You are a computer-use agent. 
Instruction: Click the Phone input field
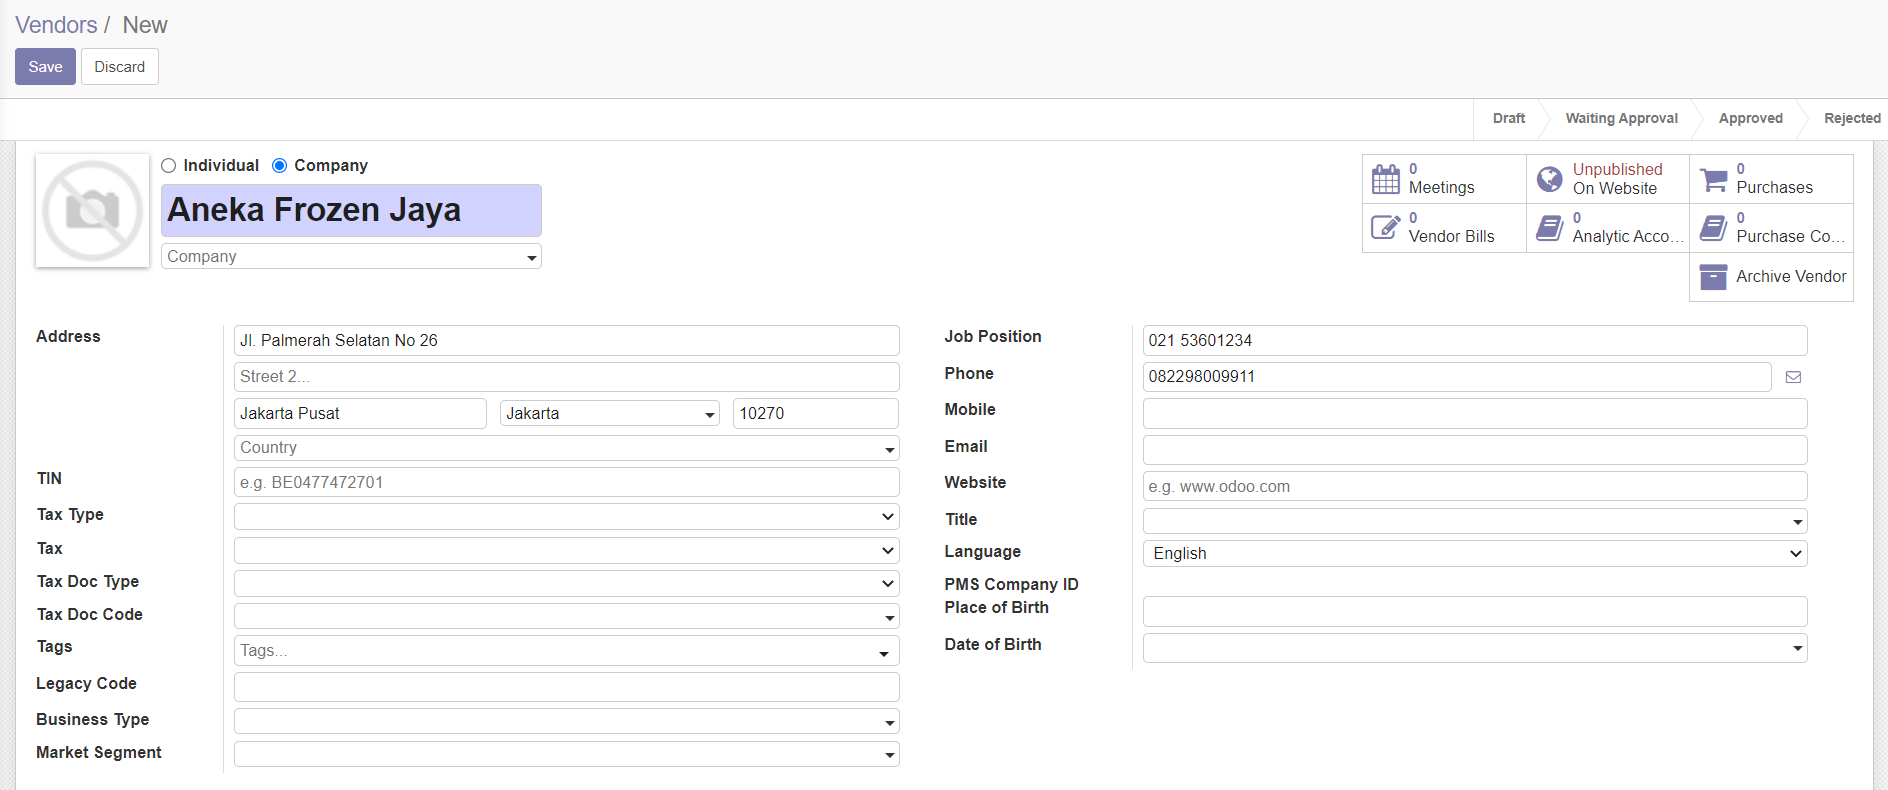[x=1457, y=377]
